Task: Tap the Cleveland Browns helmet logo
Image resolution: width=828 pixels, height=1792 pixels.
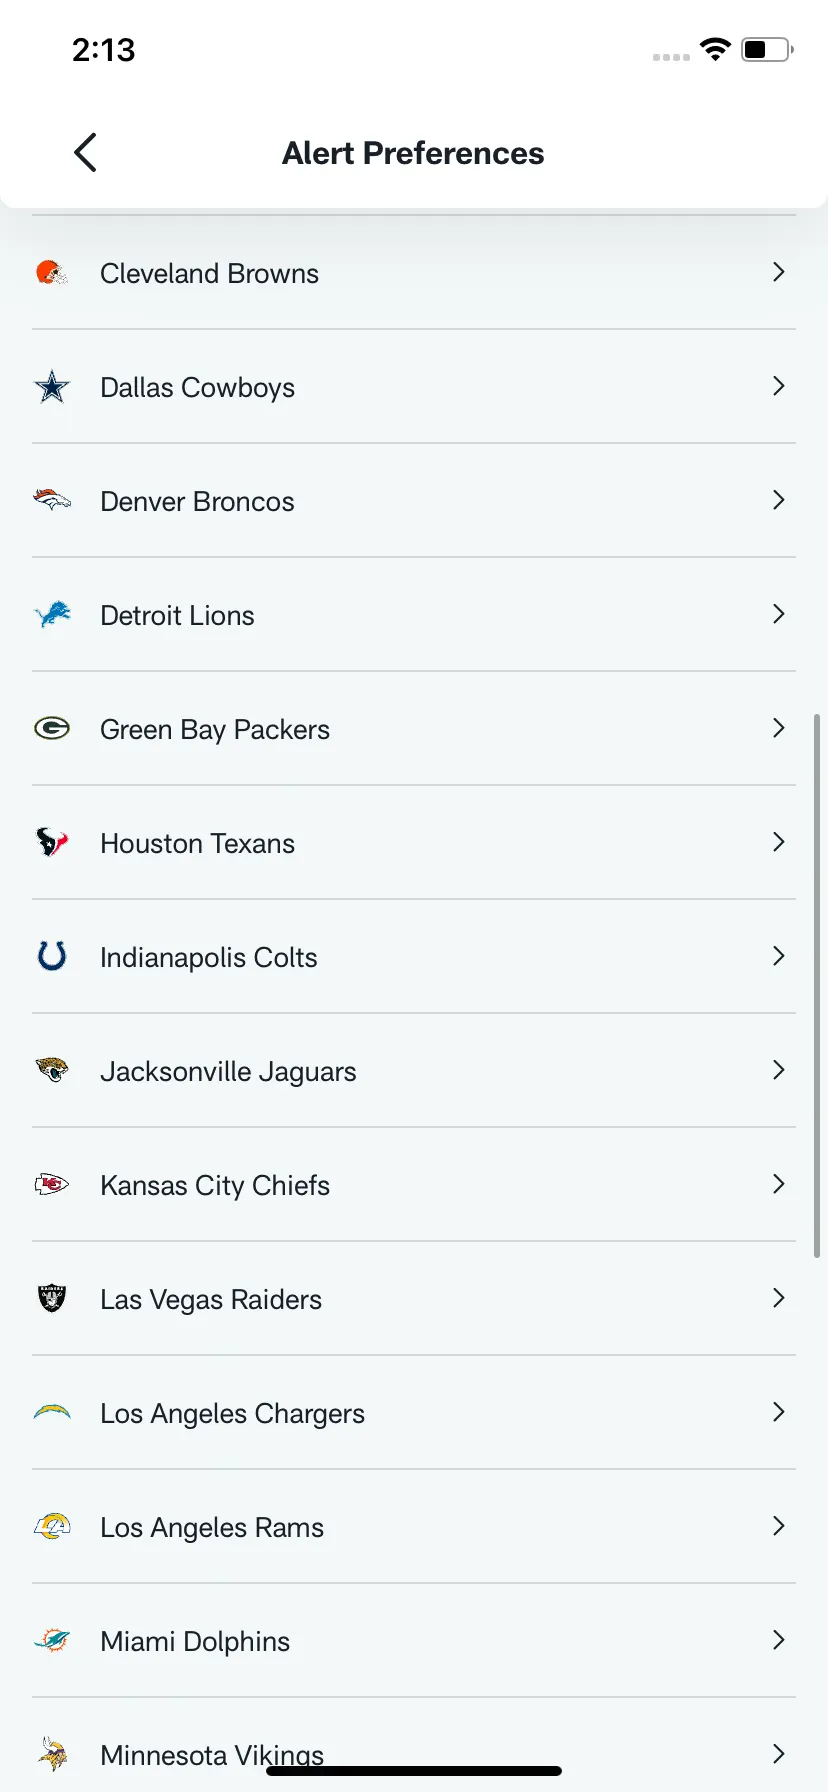Action: pyautogui.click(x=52, y=272)
